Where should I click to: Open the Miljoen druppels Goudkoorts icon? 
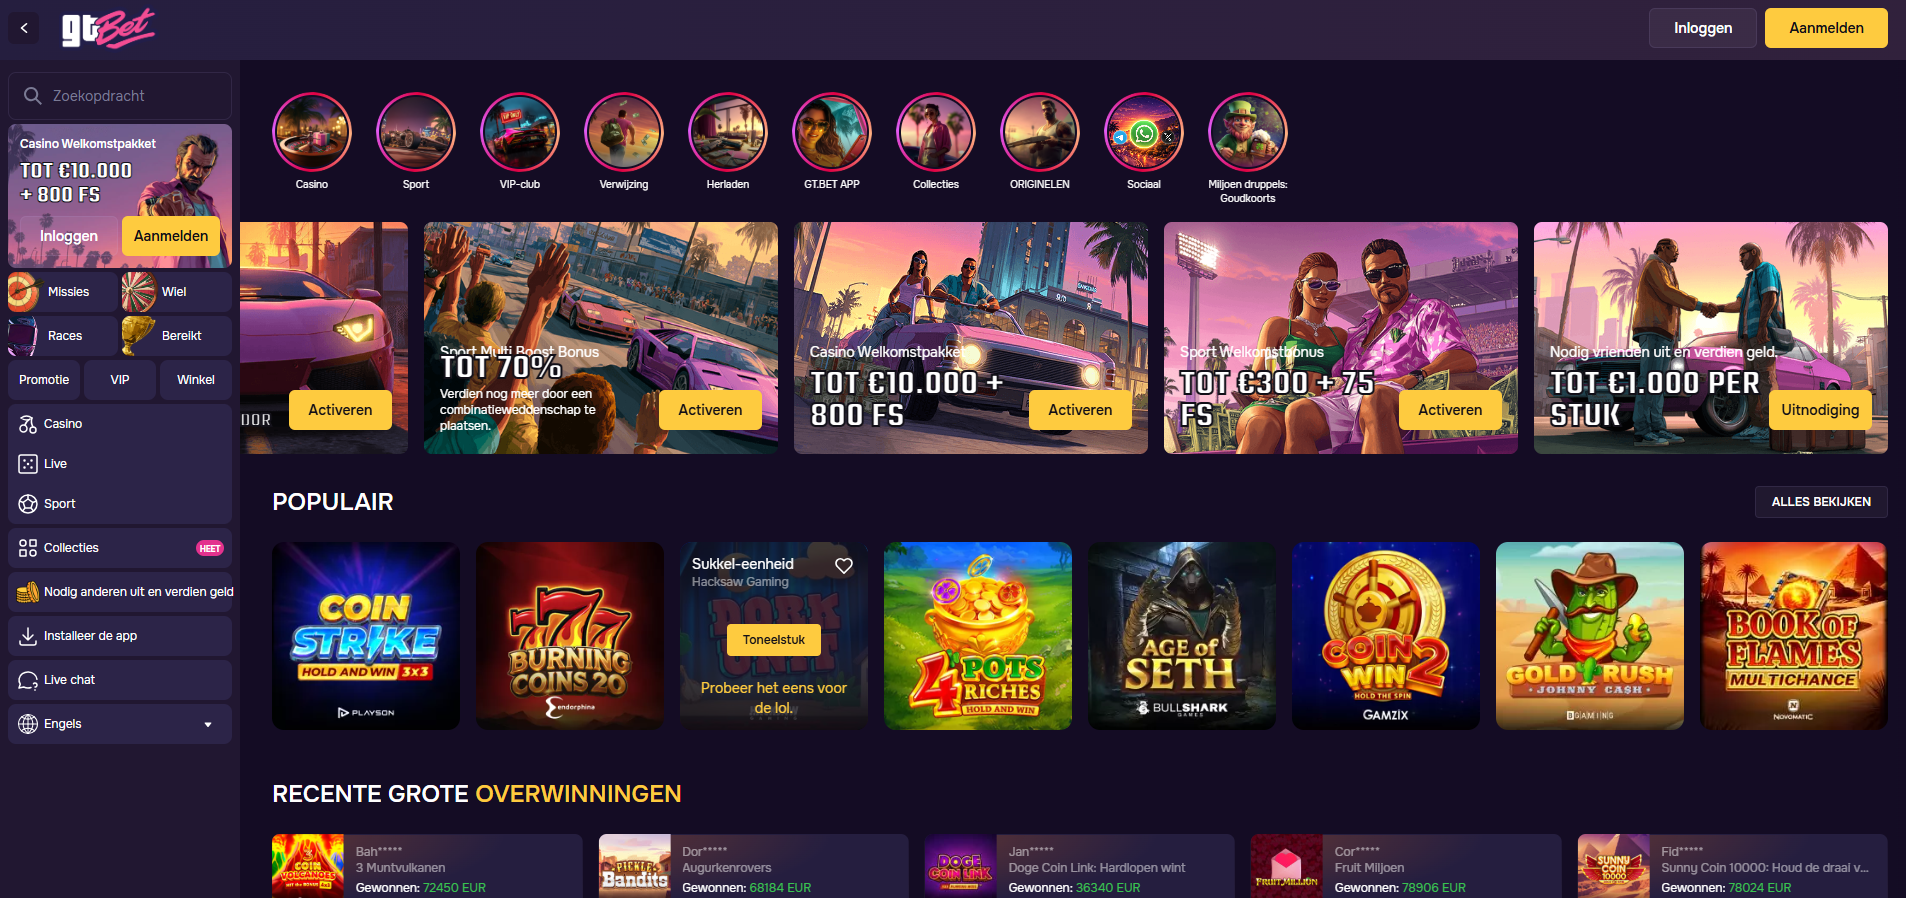(x=1248, y=132)
